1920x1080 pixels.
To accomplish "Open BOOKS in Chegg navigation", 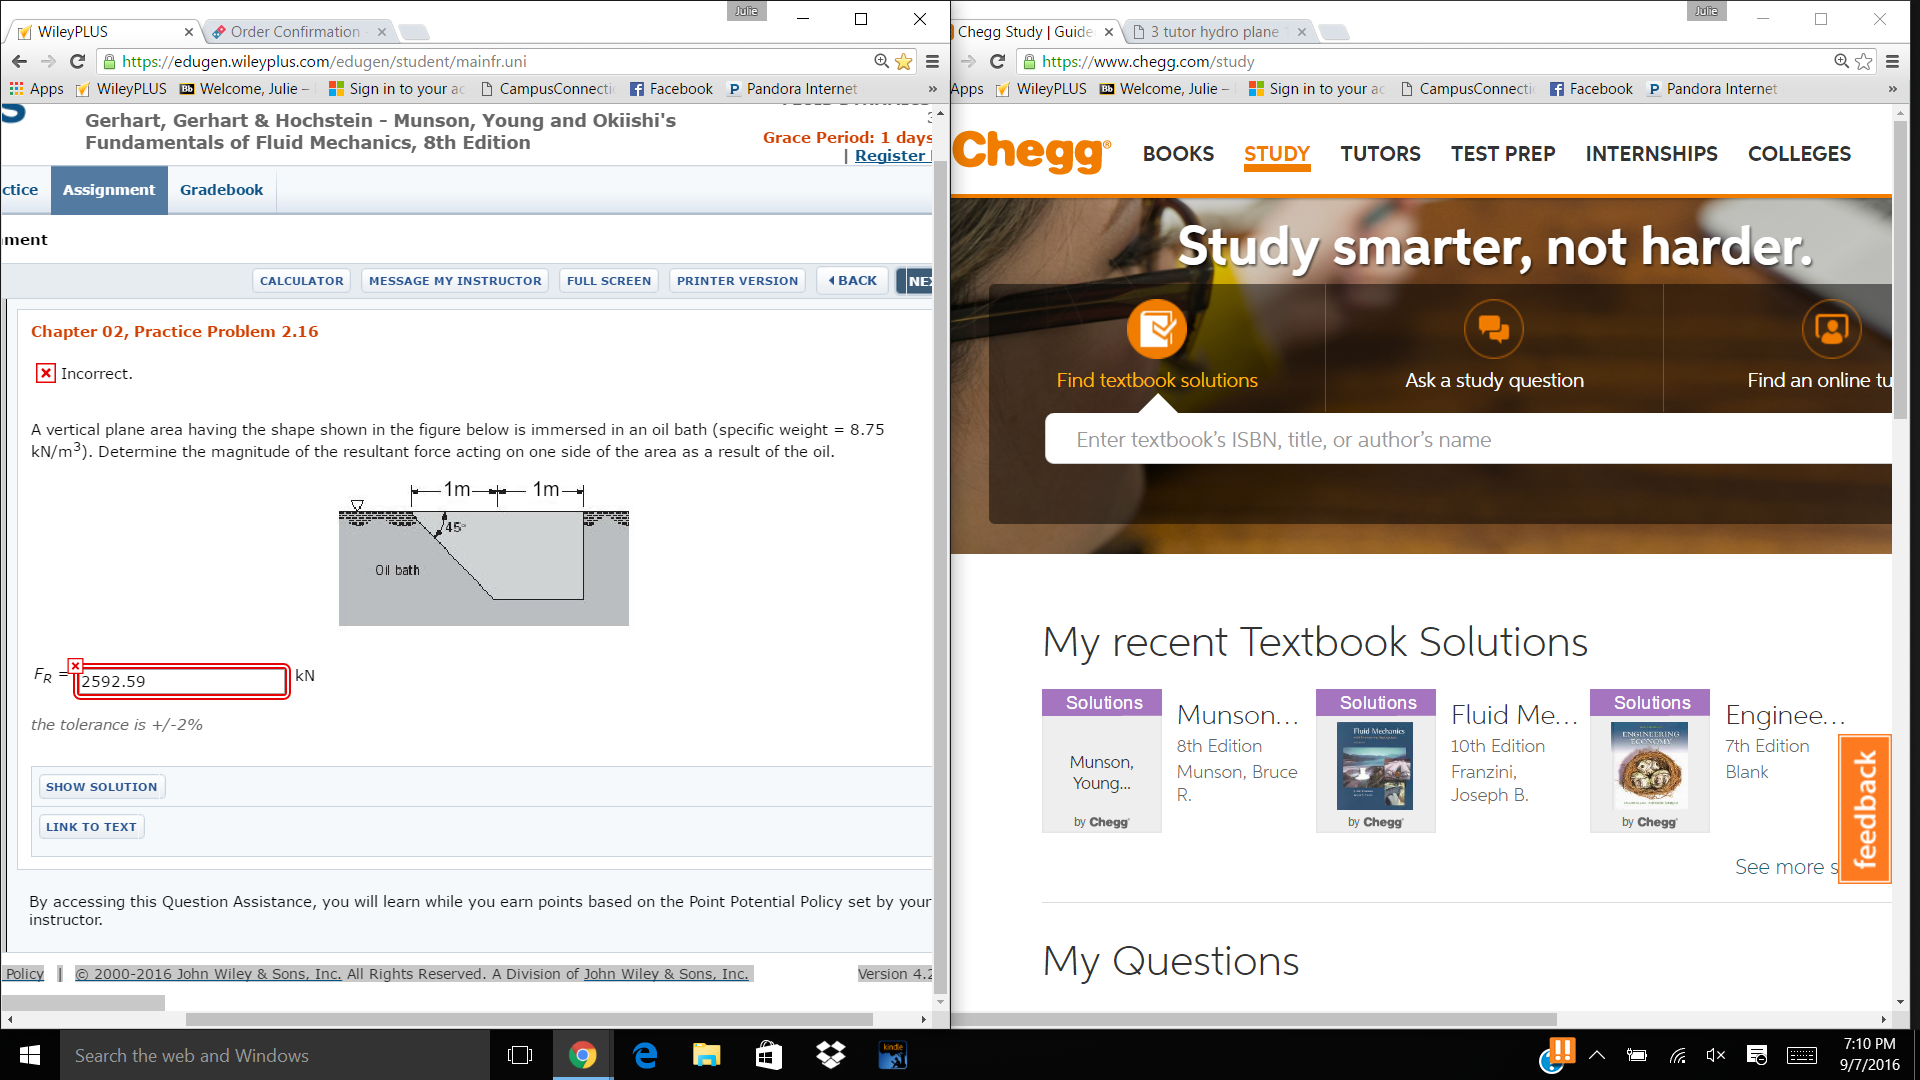I will 1178,154.
